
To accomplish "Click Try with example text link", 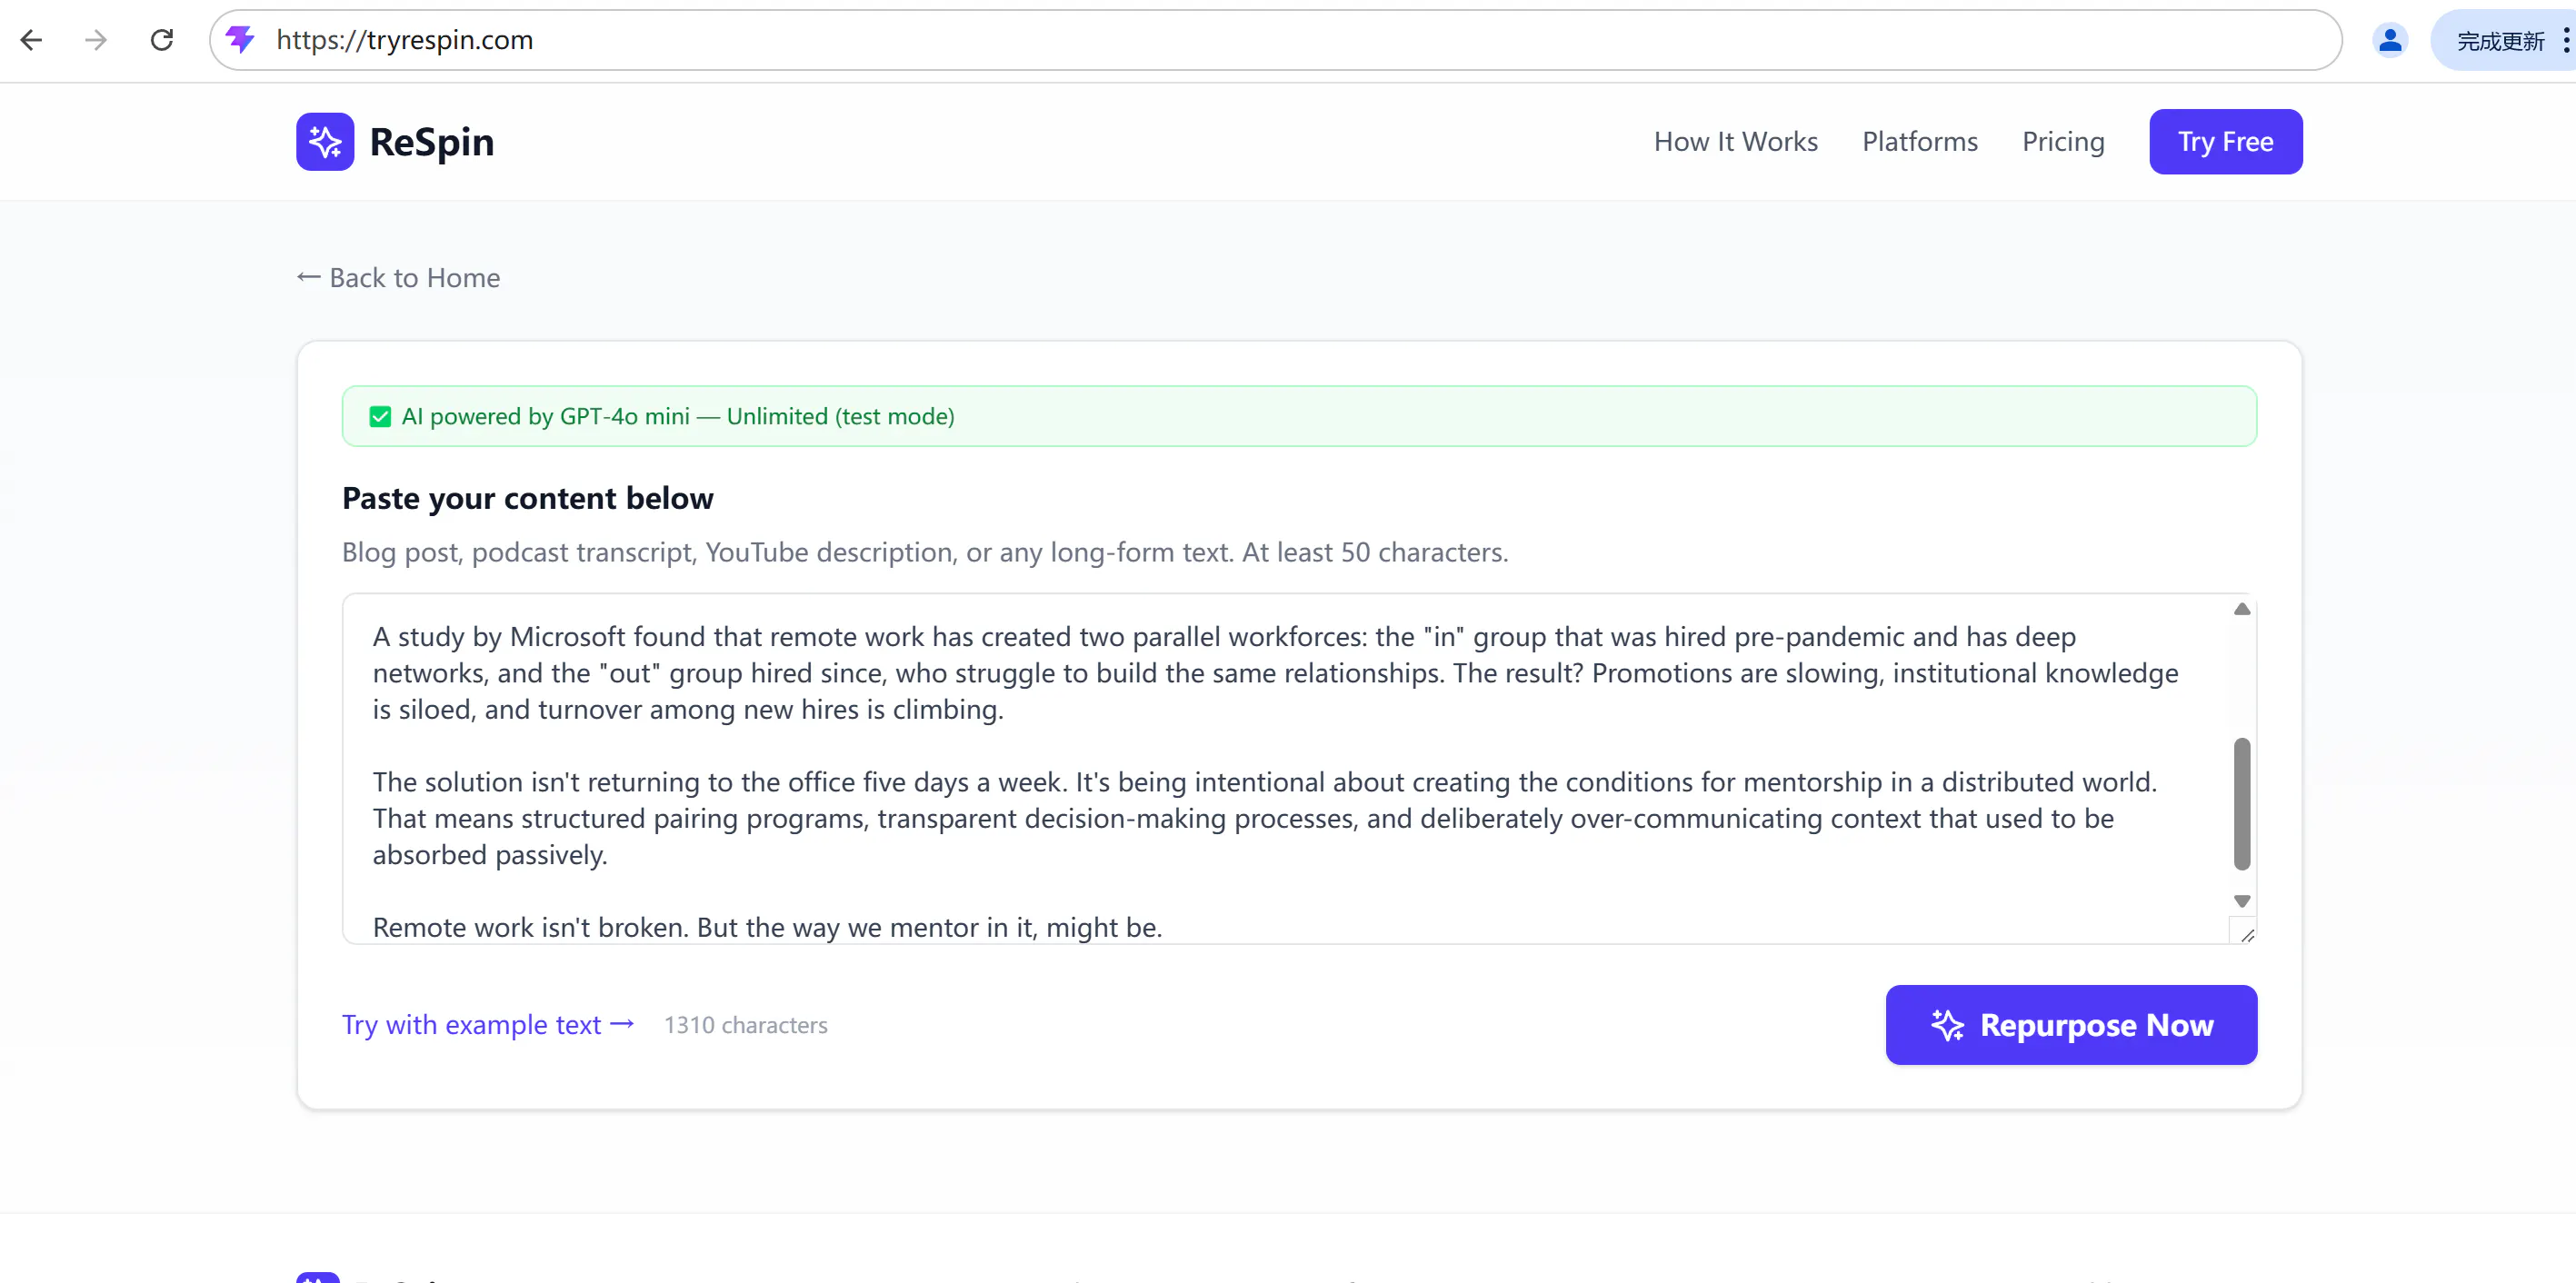I will click(x=488, y=1024).
